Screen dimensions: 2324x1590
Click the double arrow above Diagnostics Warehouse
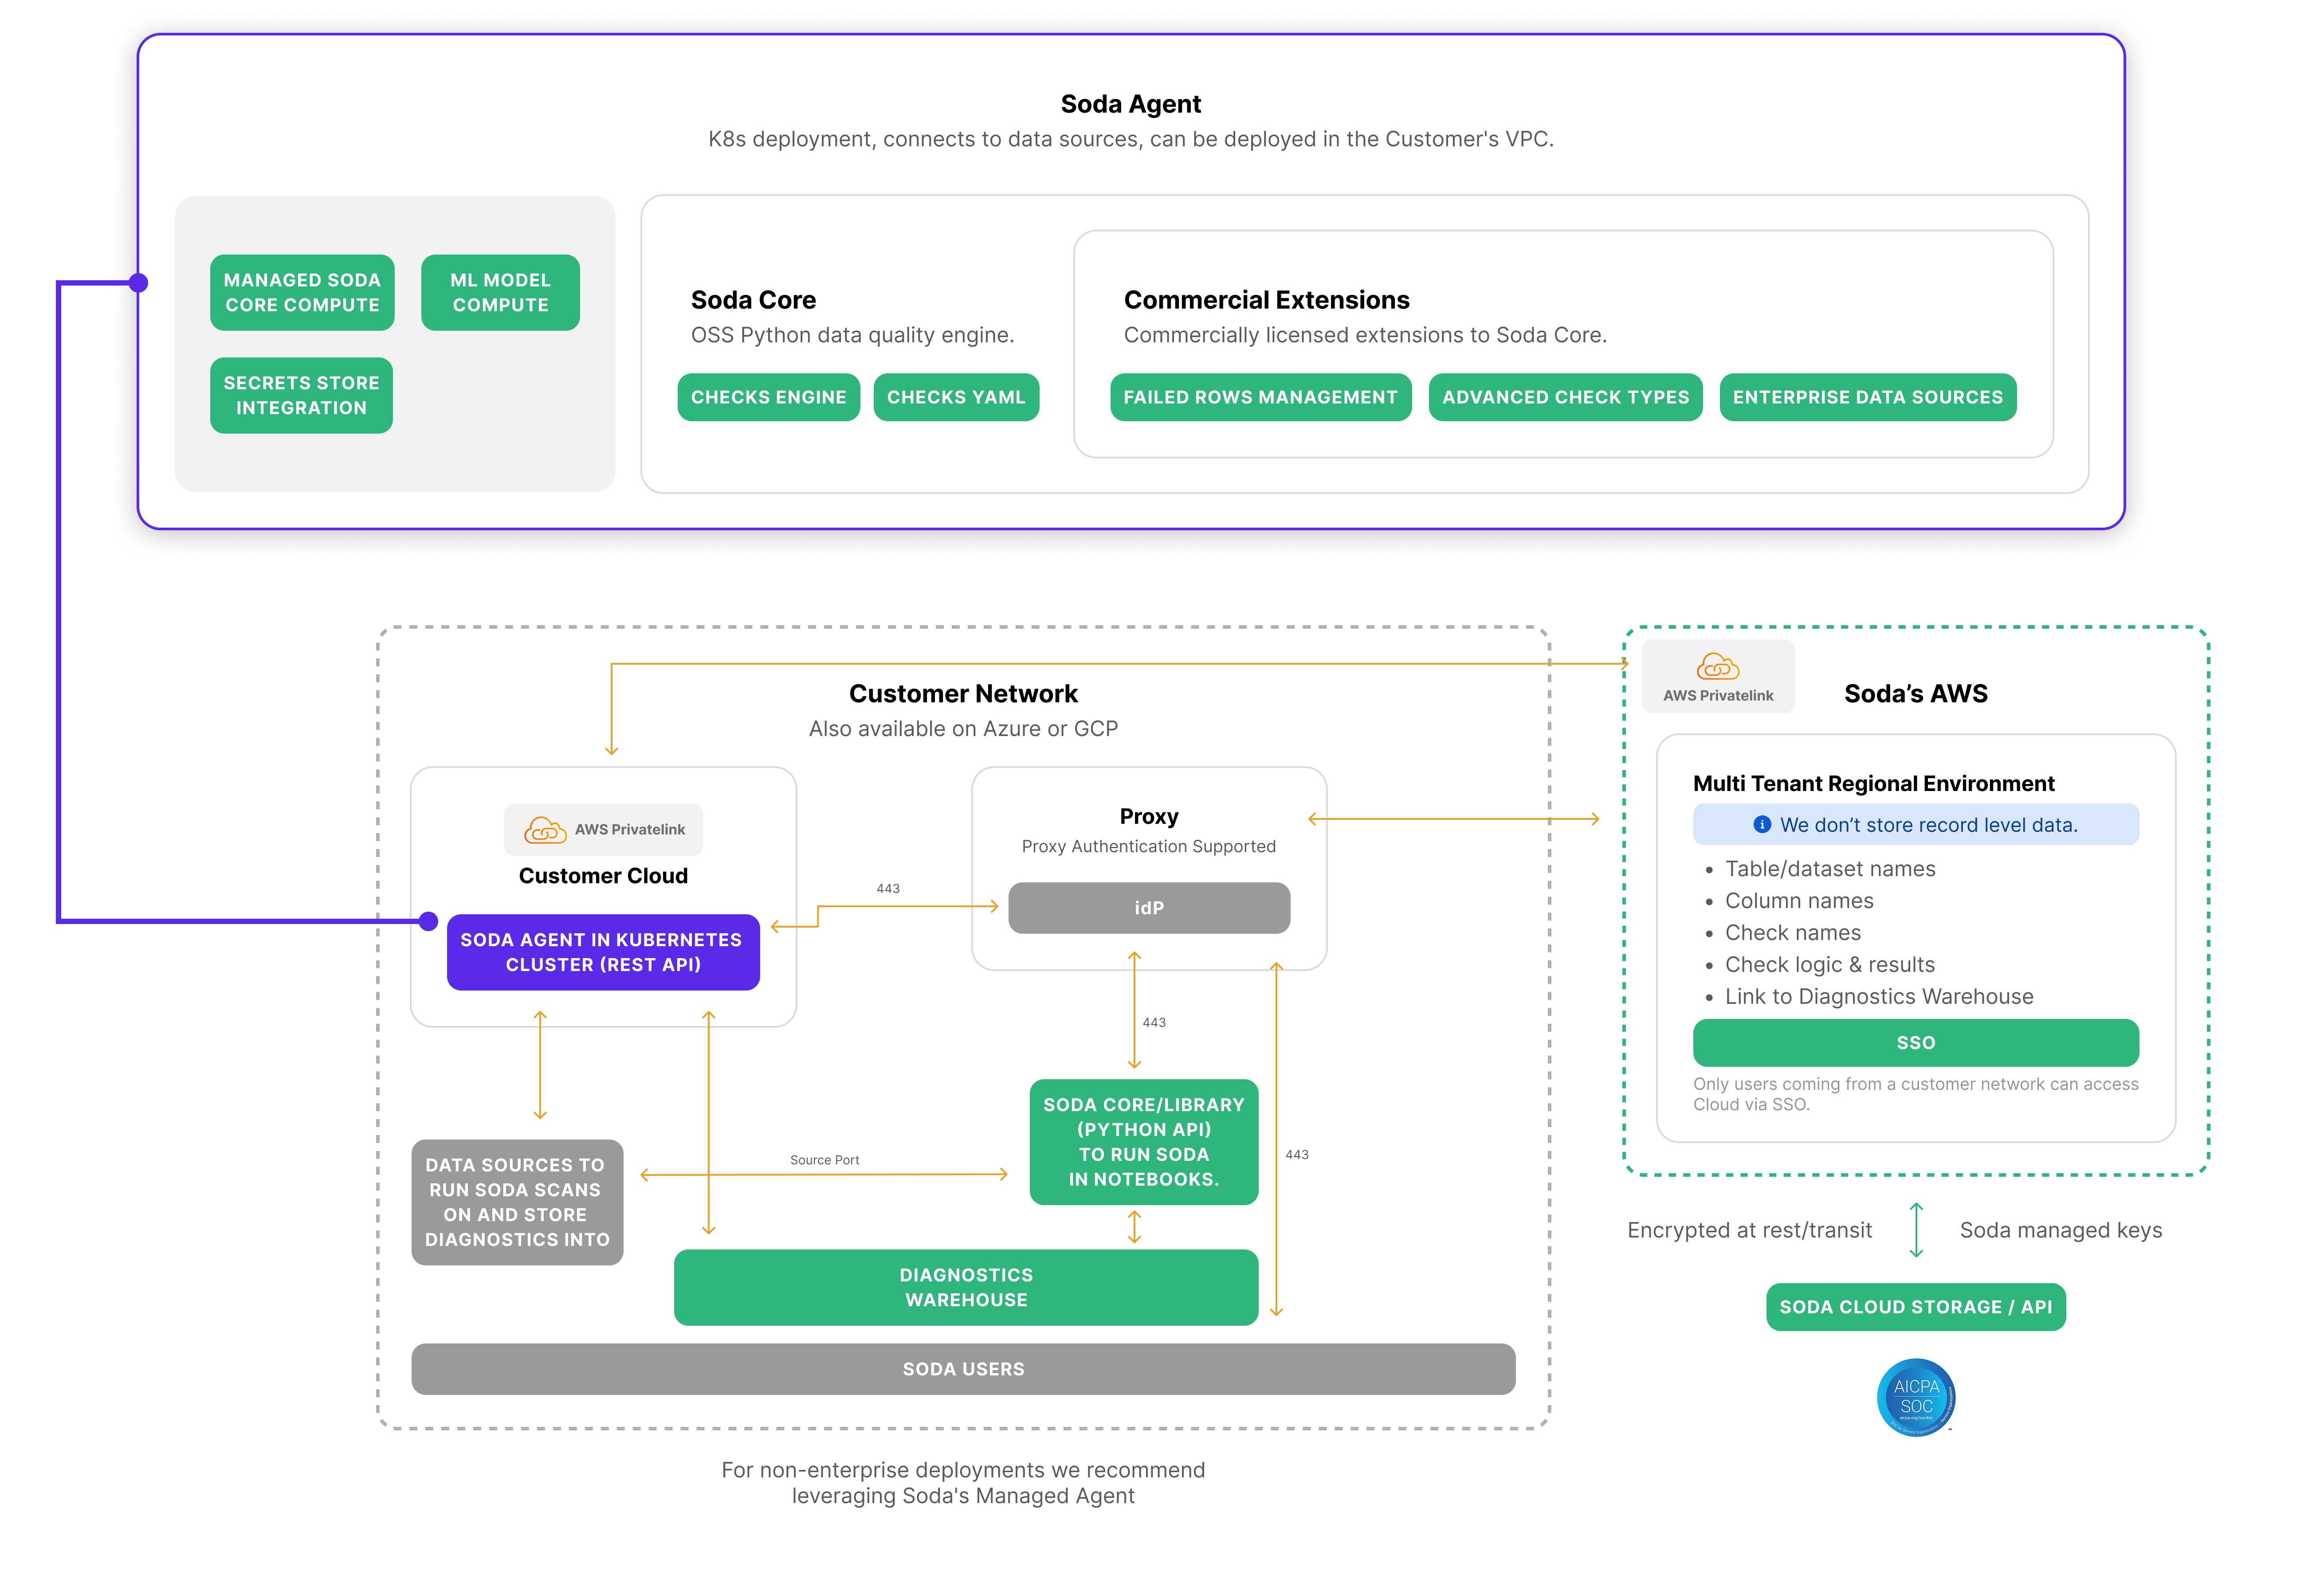pyautogui.click(x=1134, y=1227)
